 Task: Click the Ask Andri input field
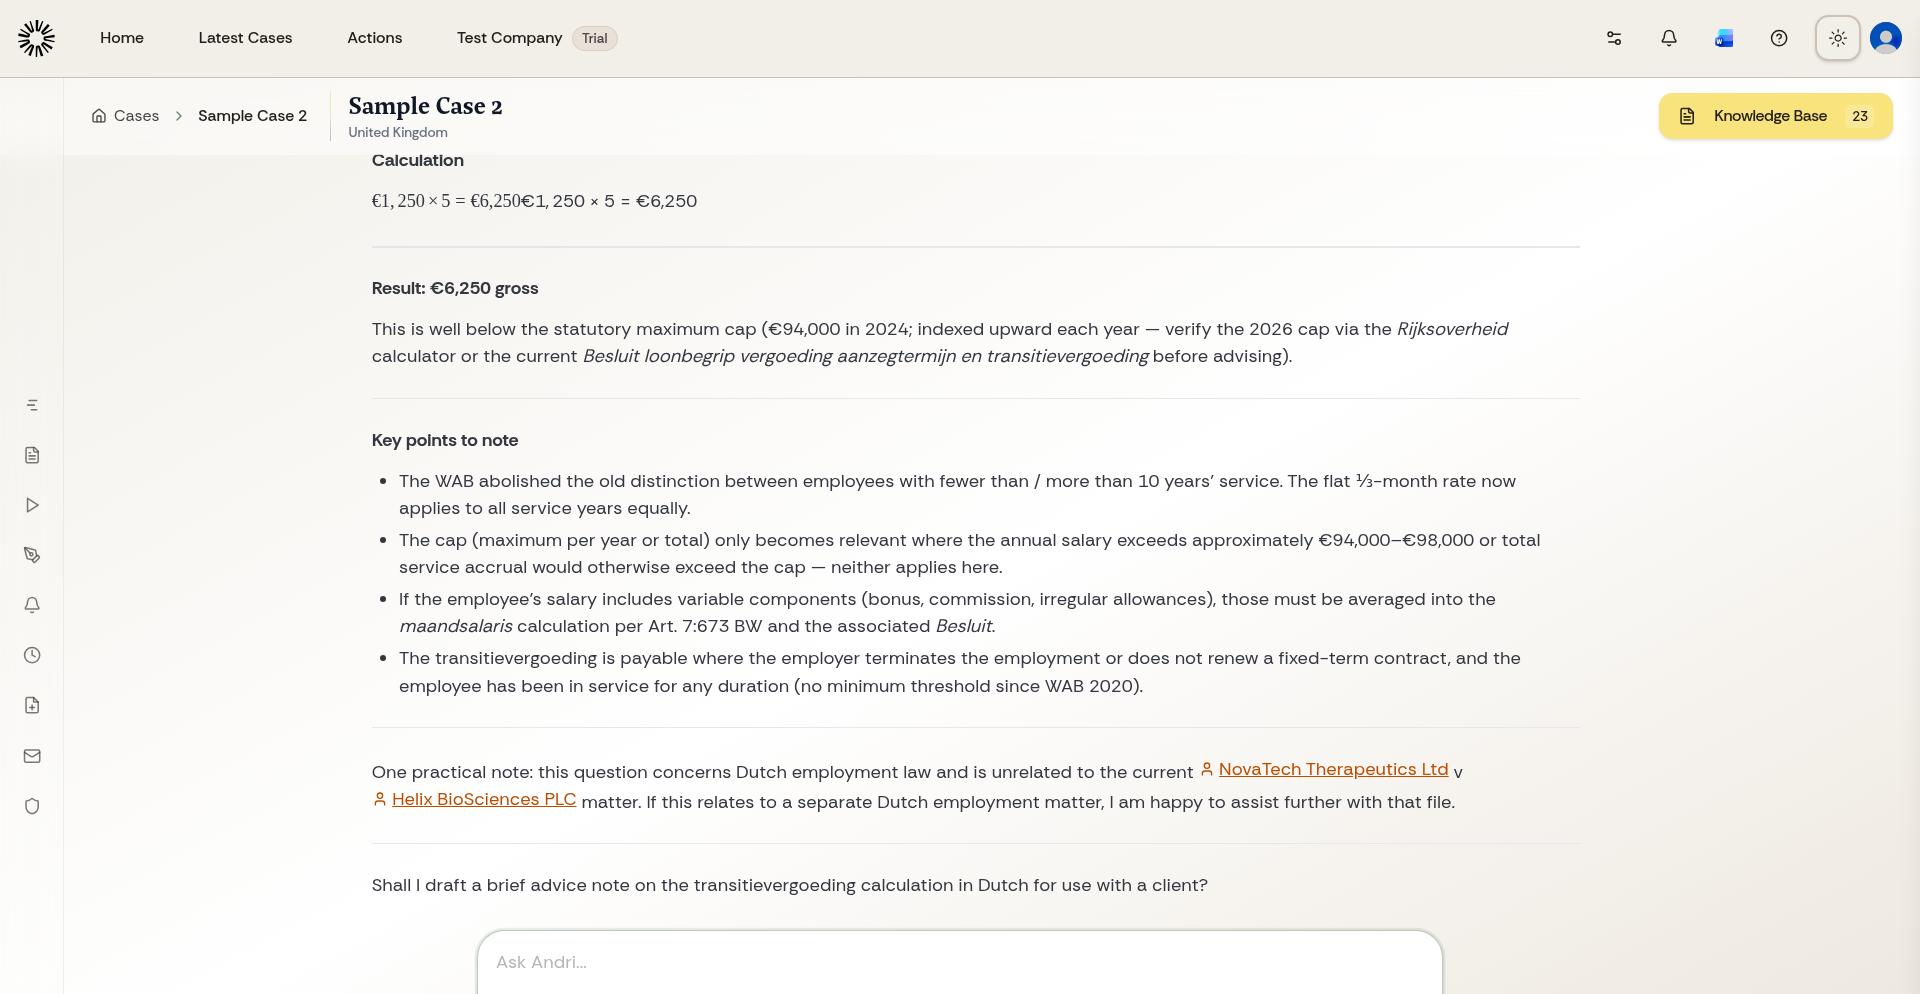[x=959, y=962]
